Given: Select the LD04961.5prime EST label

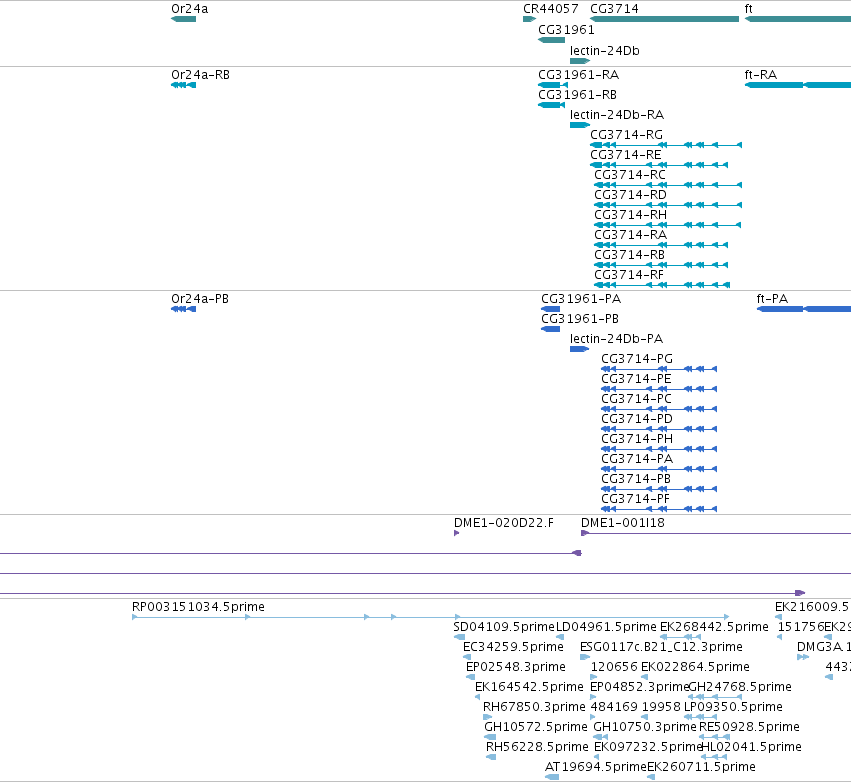Looking at the screenshot, I should (607, 627).
